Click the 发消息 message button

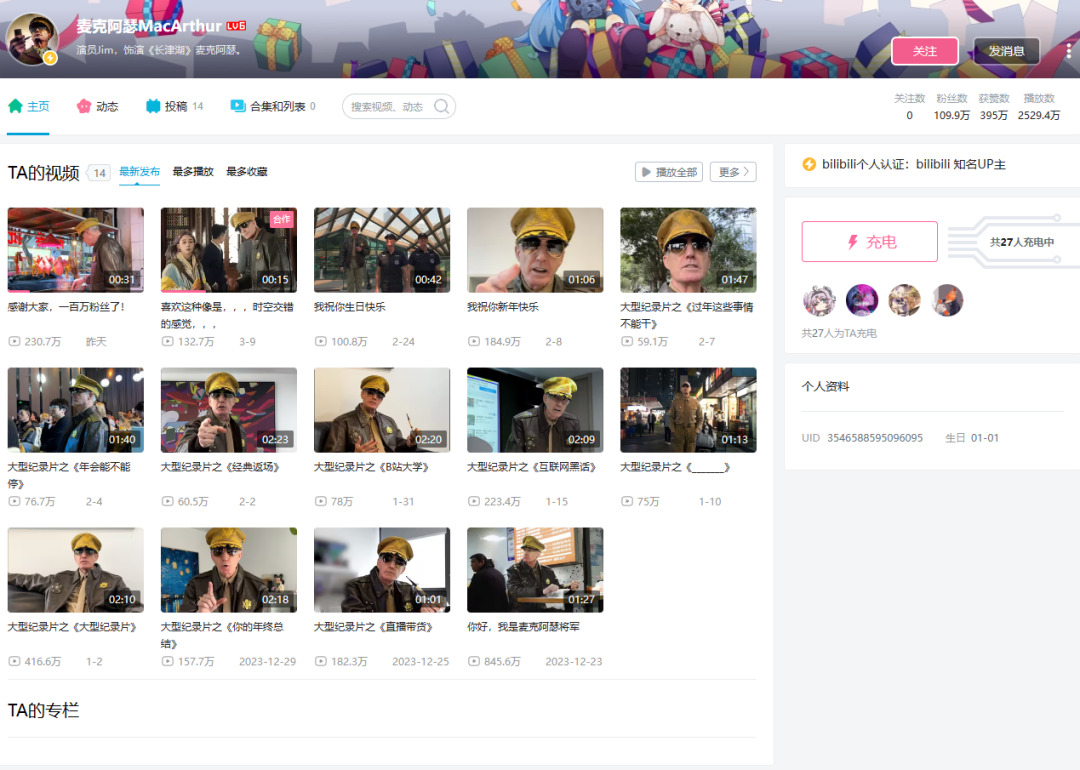[x=1006, y=51]
